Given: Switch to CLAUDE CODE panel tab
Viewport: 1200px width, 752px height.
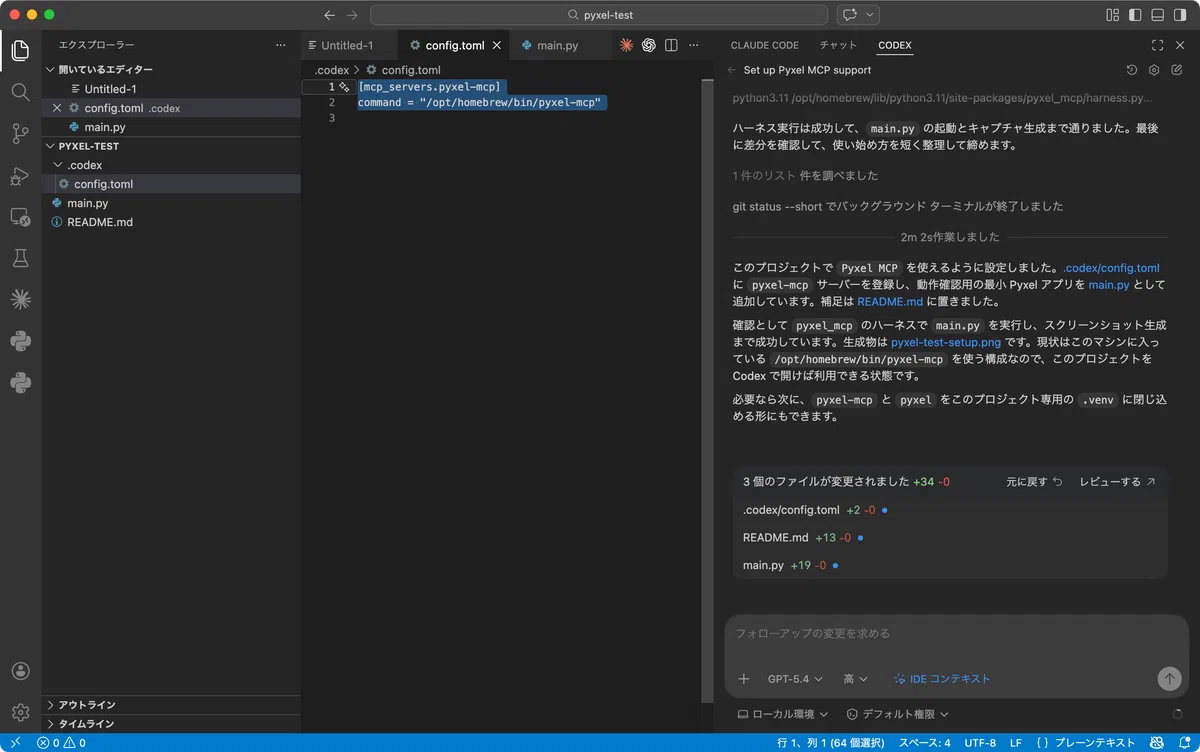Looking at the screenshot, I should [x=765, y=45].
